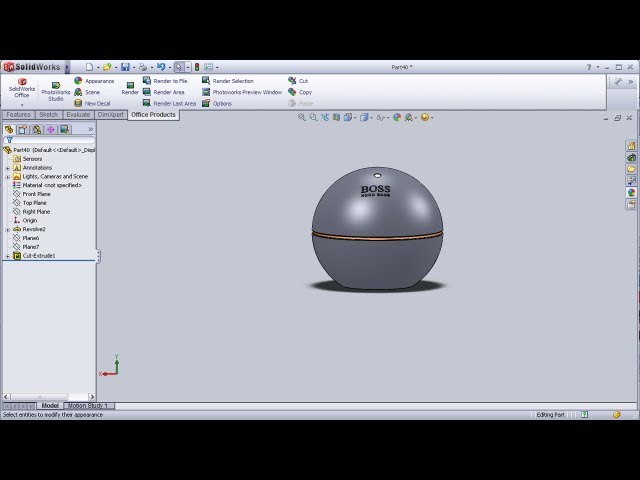Activate the Select cursor tool
Screen dimensions: 640x480
click(x=178, y=67)
